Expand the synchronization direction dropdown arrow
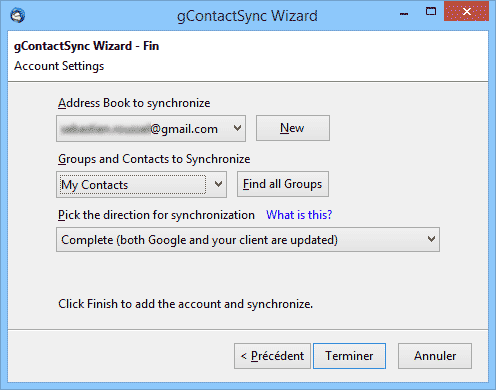496x390 pixels. click(431, 239)
